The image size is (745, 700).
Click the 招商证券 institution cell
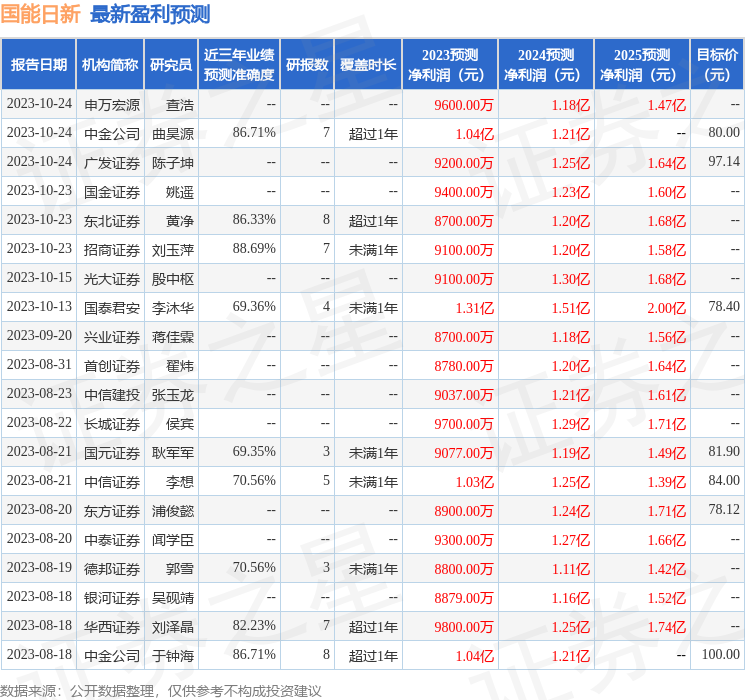click(112, 250)
